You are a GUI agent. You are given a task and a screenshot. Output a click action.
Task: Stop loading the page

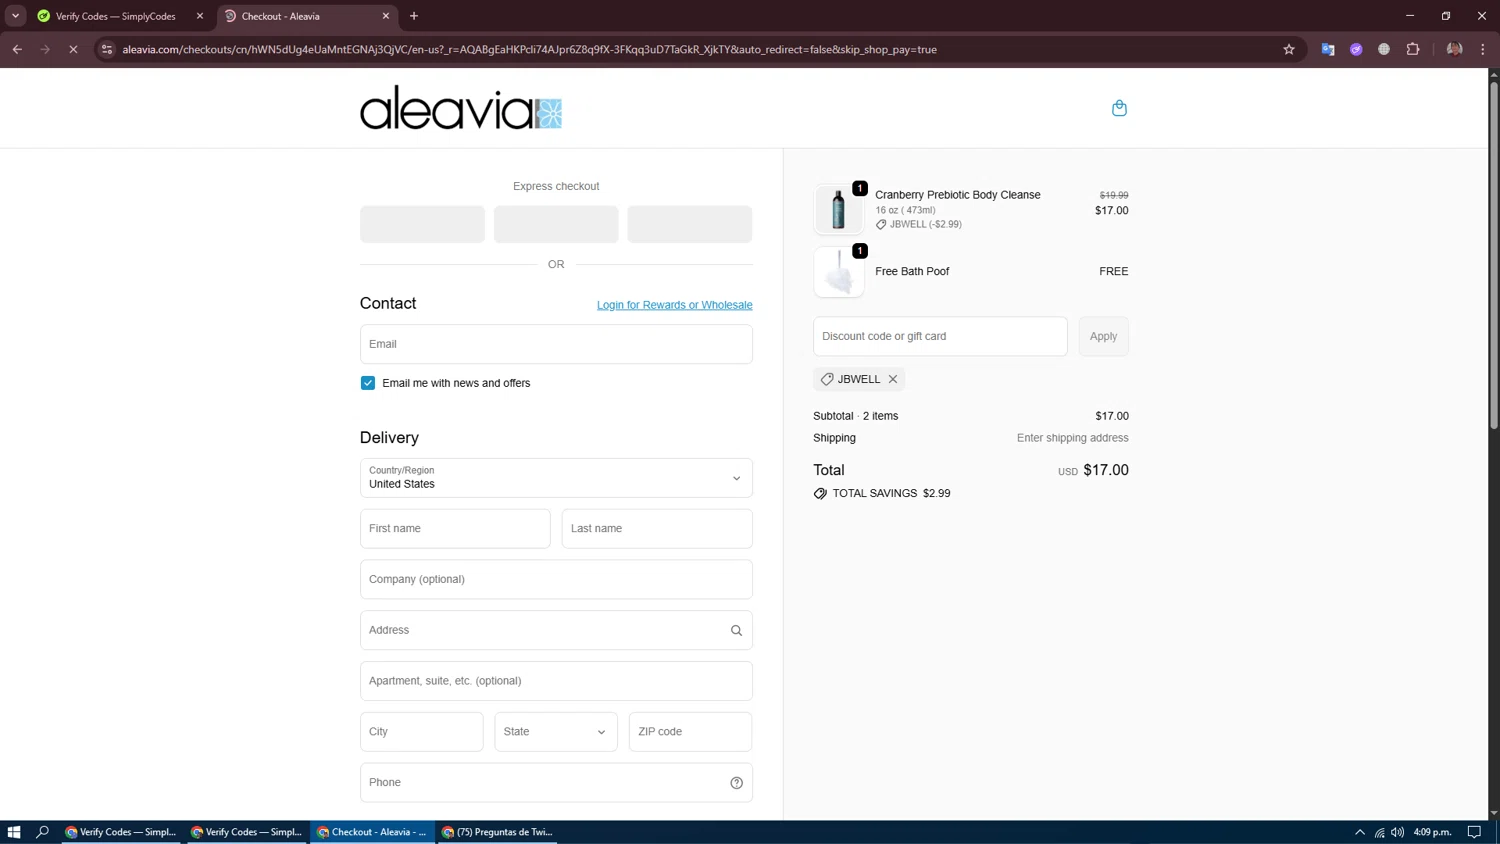coord(73,49)
